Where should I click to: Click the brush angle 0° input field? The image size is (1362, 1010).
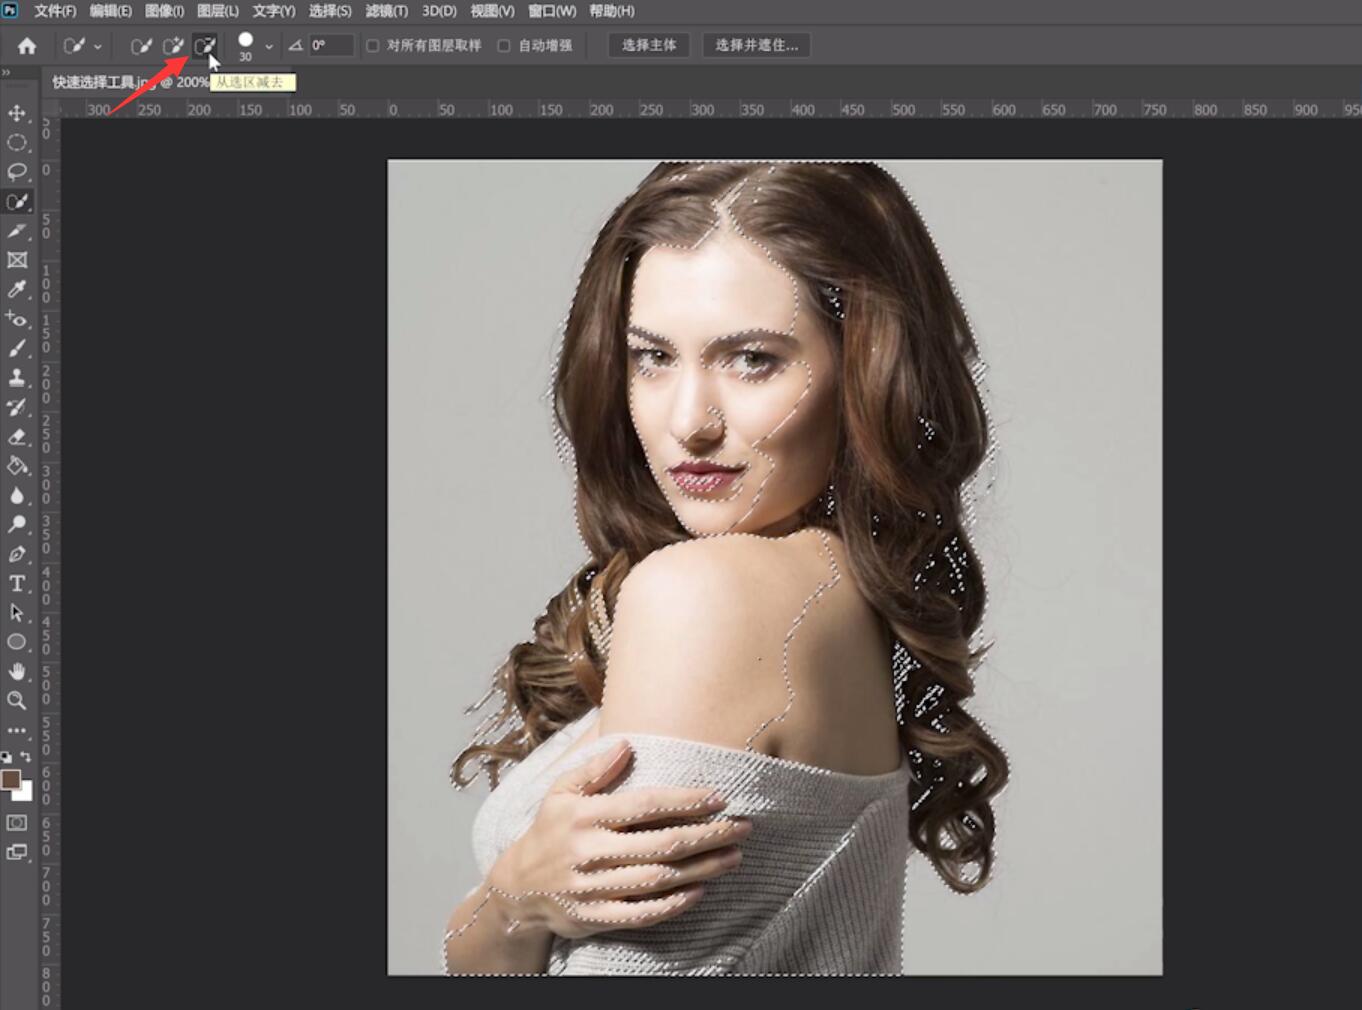pos(331,45)
